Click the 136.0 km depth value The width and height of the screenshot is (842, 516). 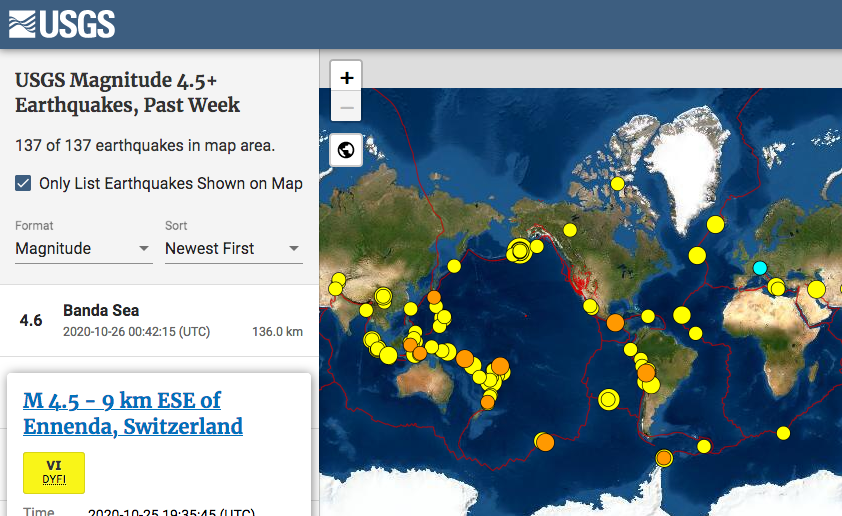[x=278, y=332]
